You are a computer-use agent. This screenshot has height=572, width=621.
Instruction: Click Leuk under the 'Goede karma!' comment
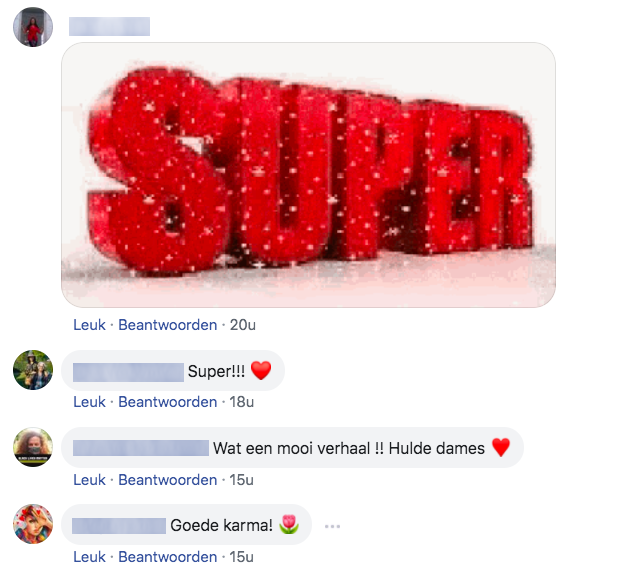click(x=90, y=557)
